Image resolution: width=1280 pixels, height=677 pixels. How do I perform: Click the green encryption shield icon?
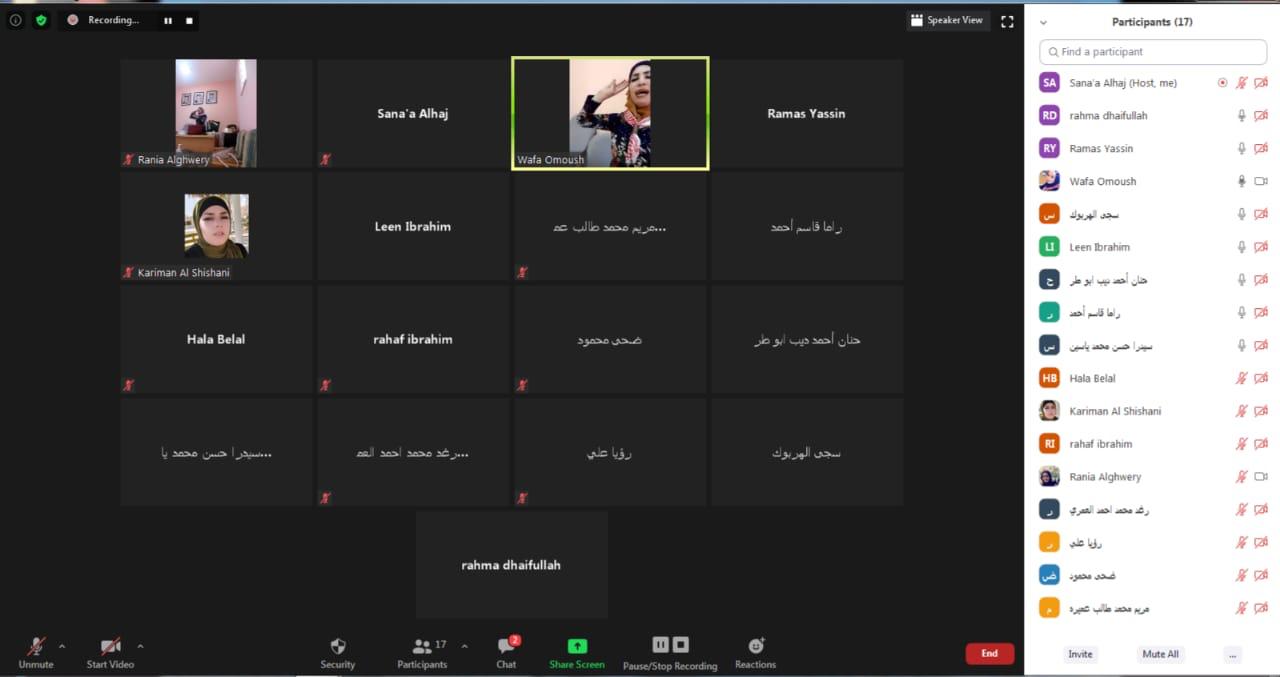41,20
